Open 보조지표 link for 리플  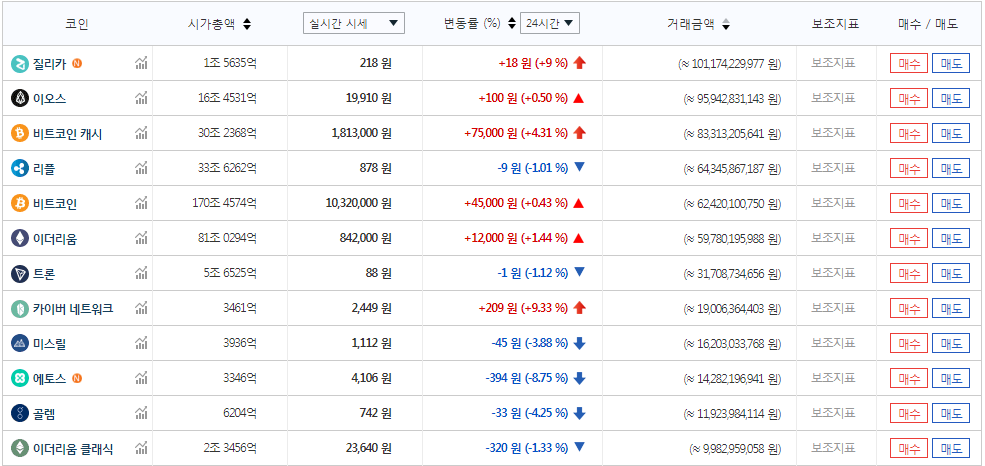(833, 168)
